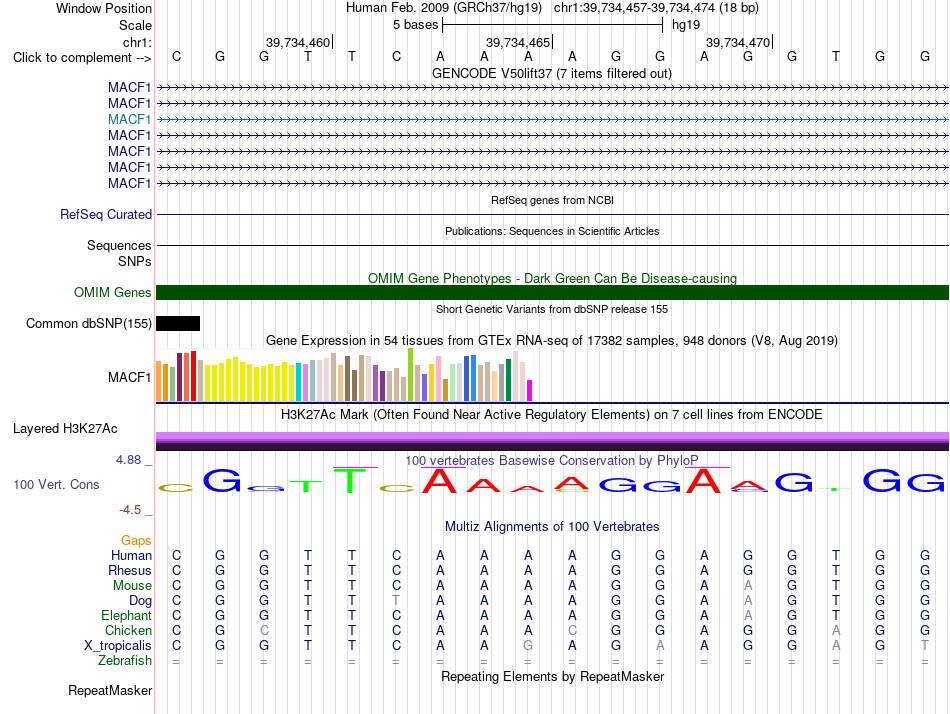950x714 pixels.
Task: Click the Window Position label
Action: pyautogui.click(x=104, y=8)
